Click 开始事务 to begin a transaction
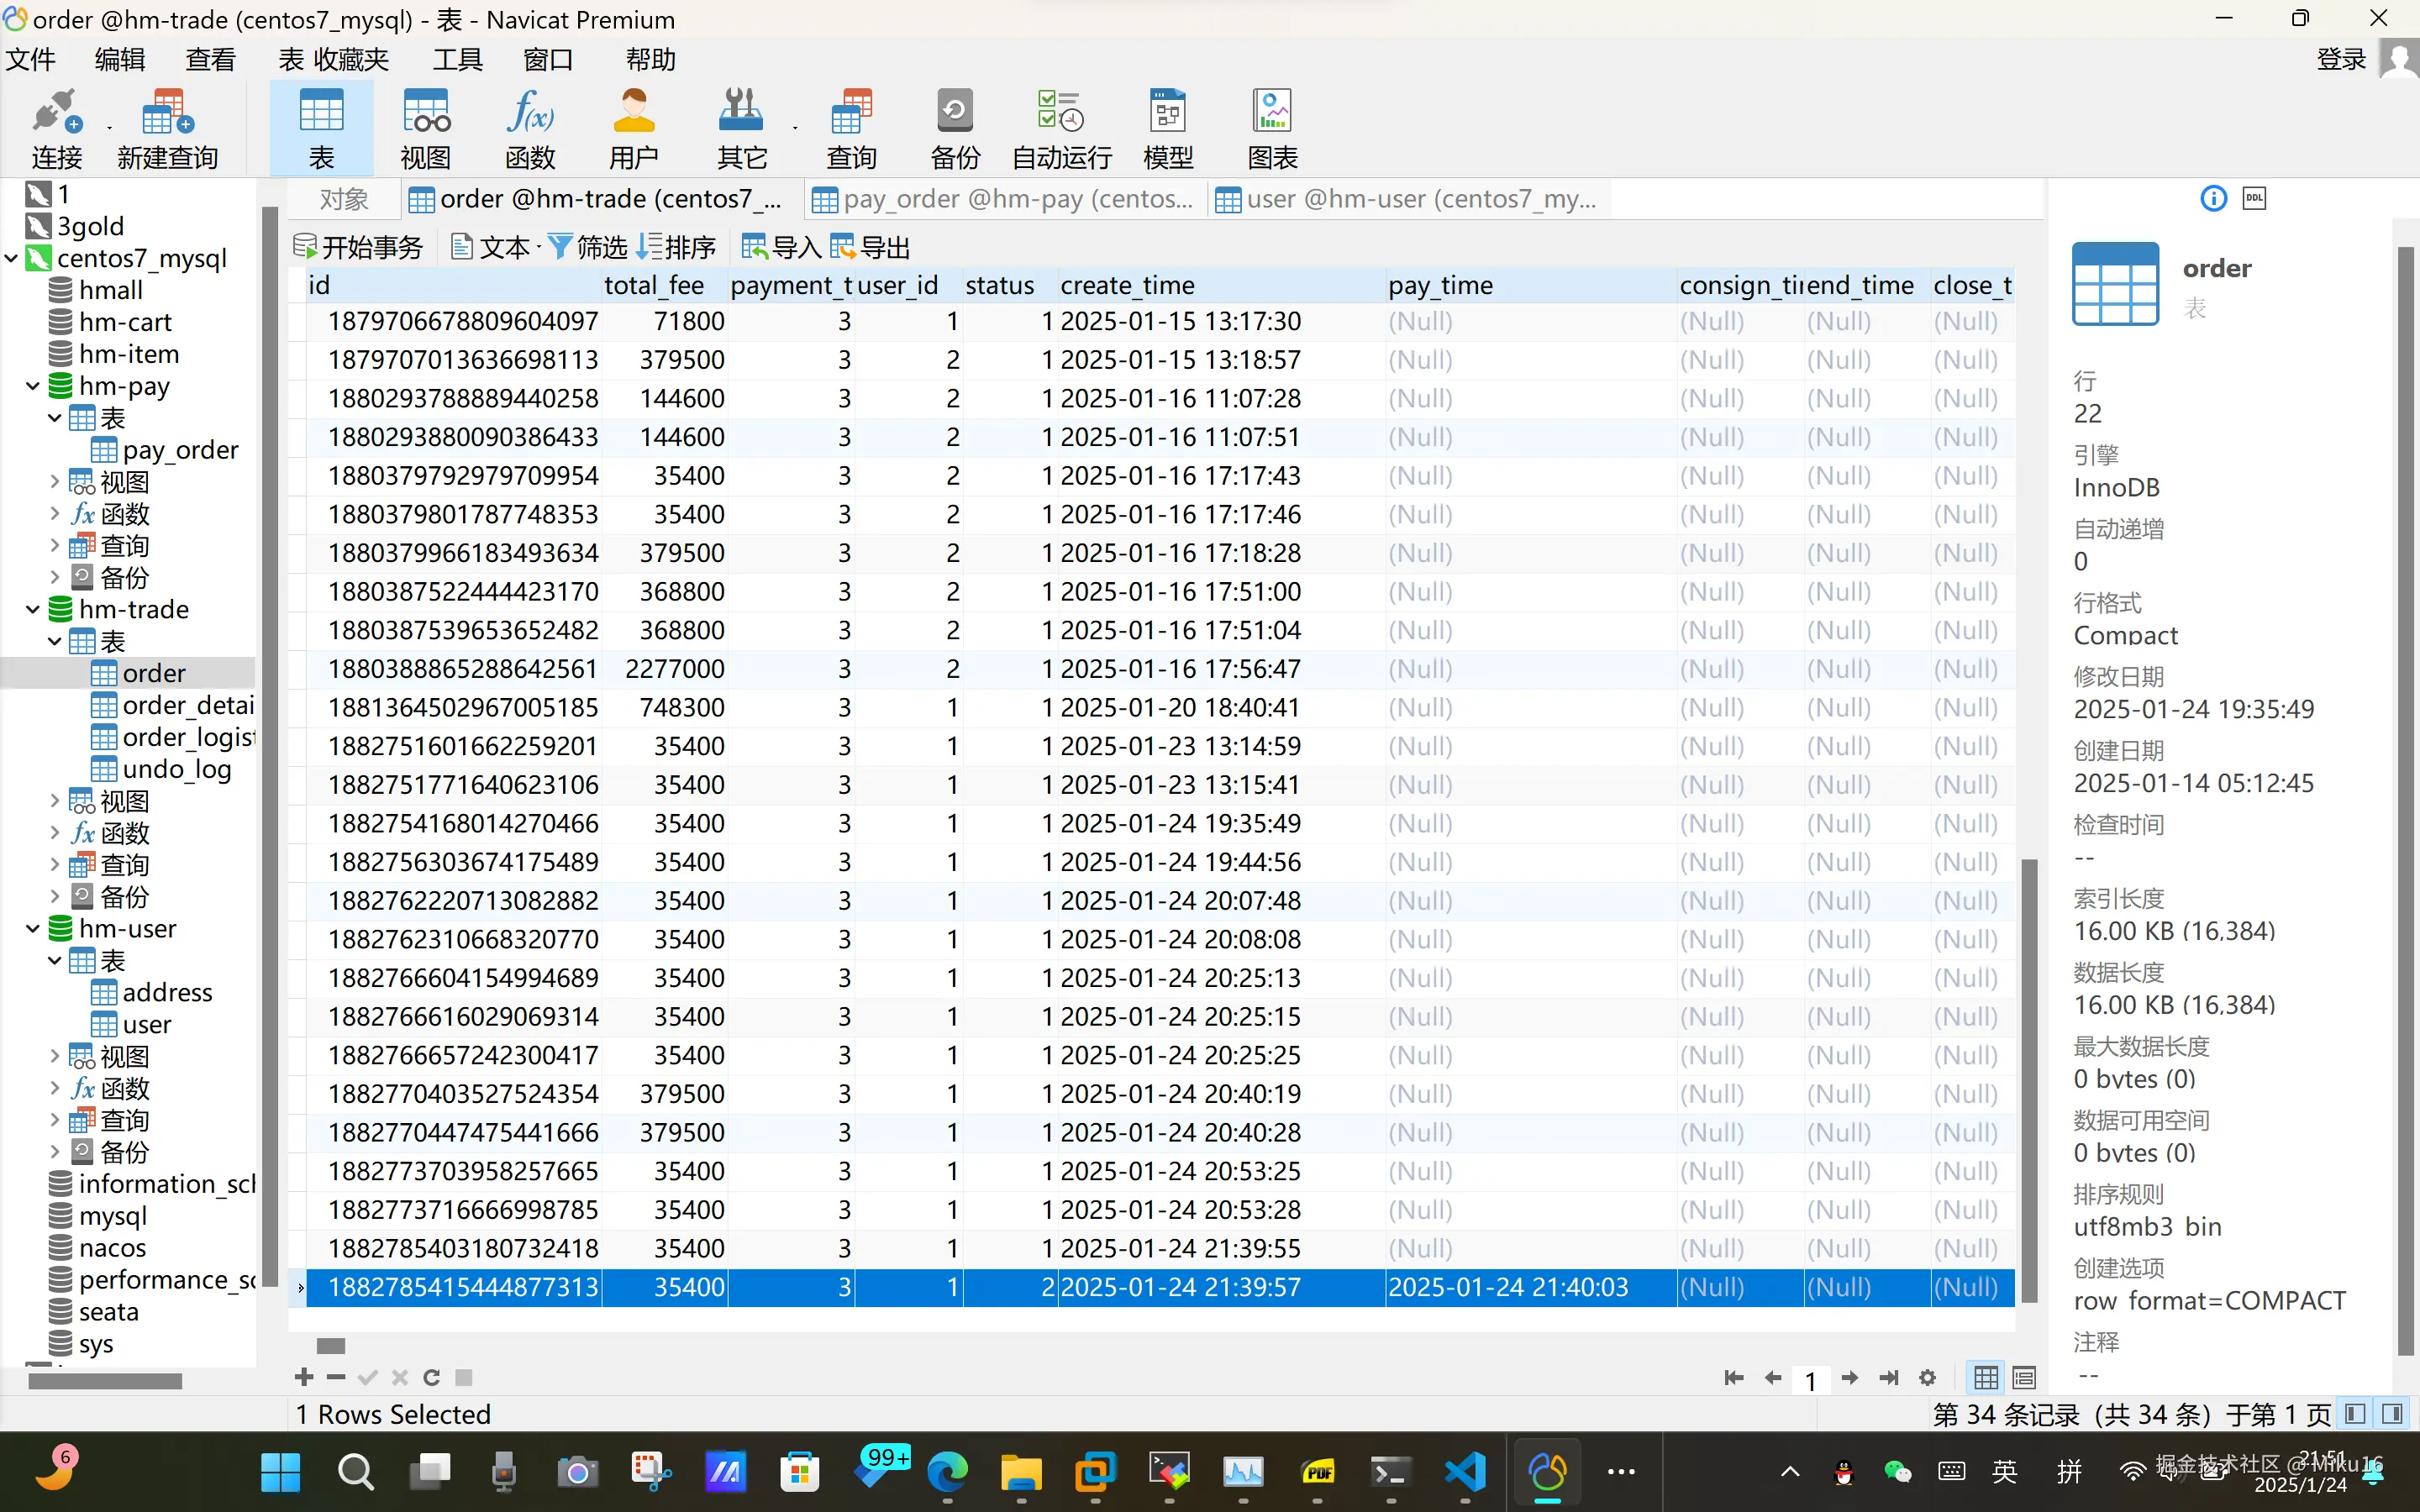 click(x=358, y=247)
